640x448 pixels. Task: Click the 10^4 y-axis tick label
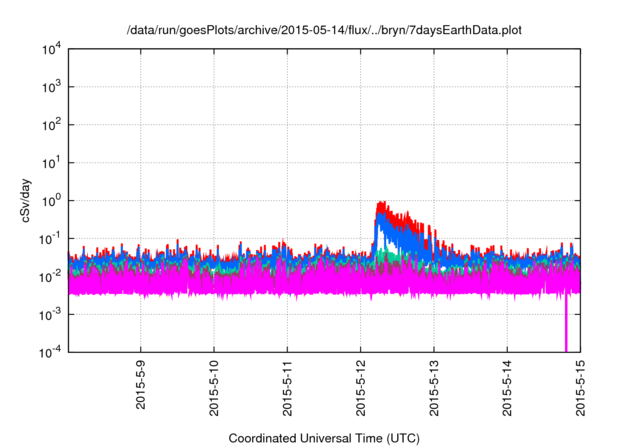[51, 49]
